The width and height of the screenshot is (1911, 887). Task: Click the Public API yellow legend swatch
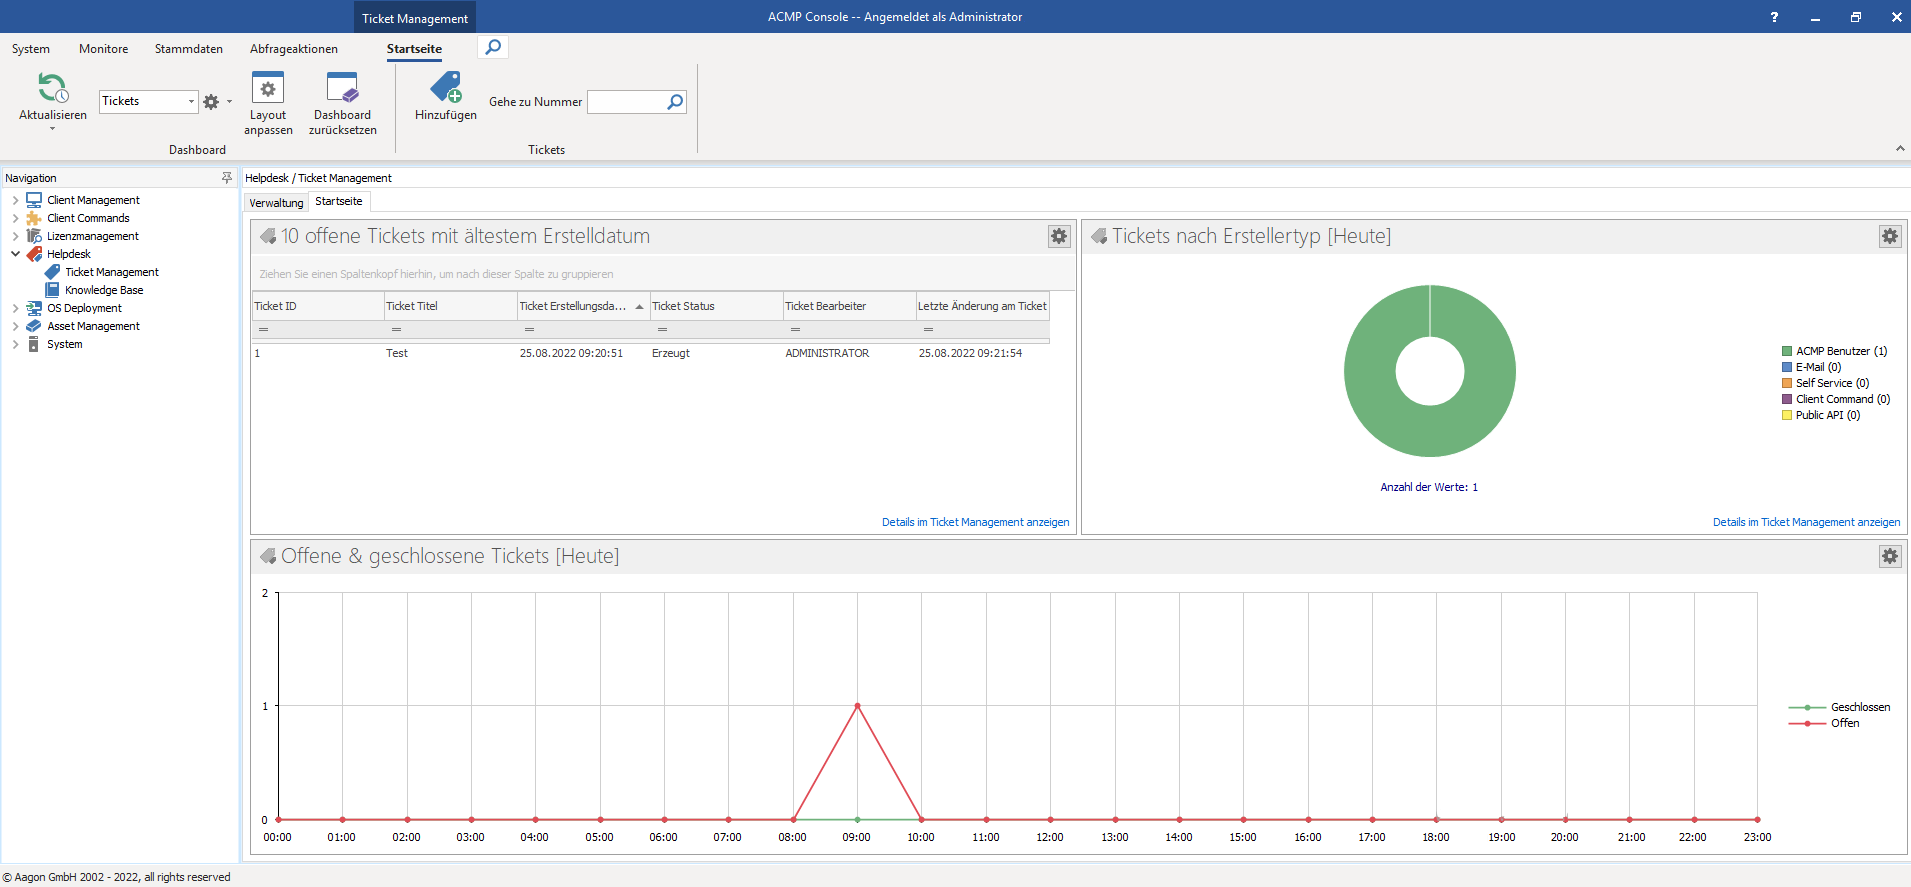coord(1787,415)
